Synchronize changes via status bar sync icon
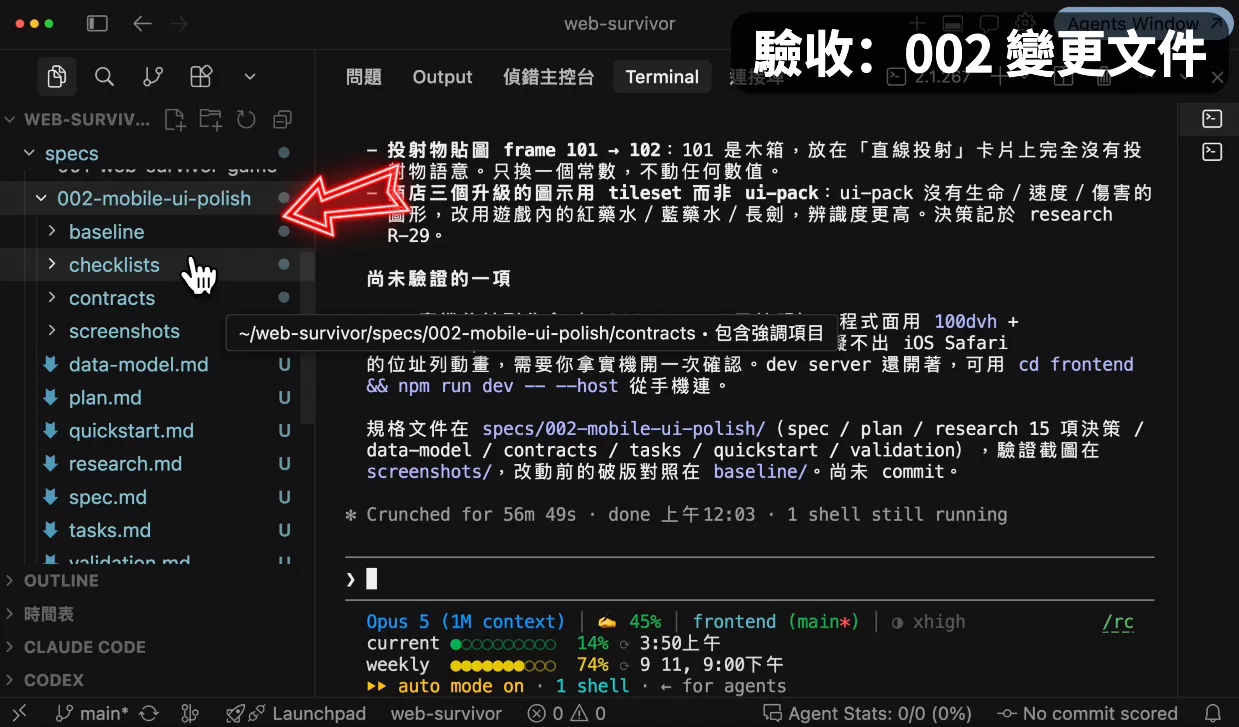The image size is (1239, 727). [x=149, y=713]
